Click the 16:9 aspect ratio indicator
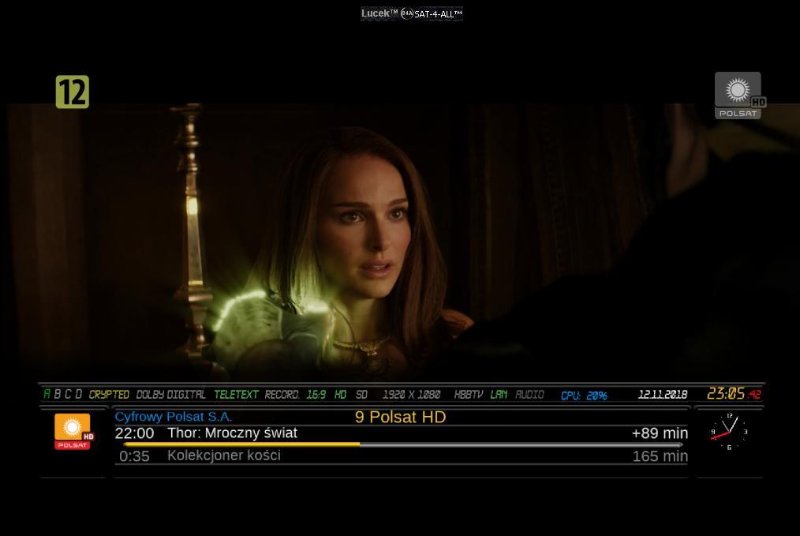The image size is (800, 536). coord(316,394)
